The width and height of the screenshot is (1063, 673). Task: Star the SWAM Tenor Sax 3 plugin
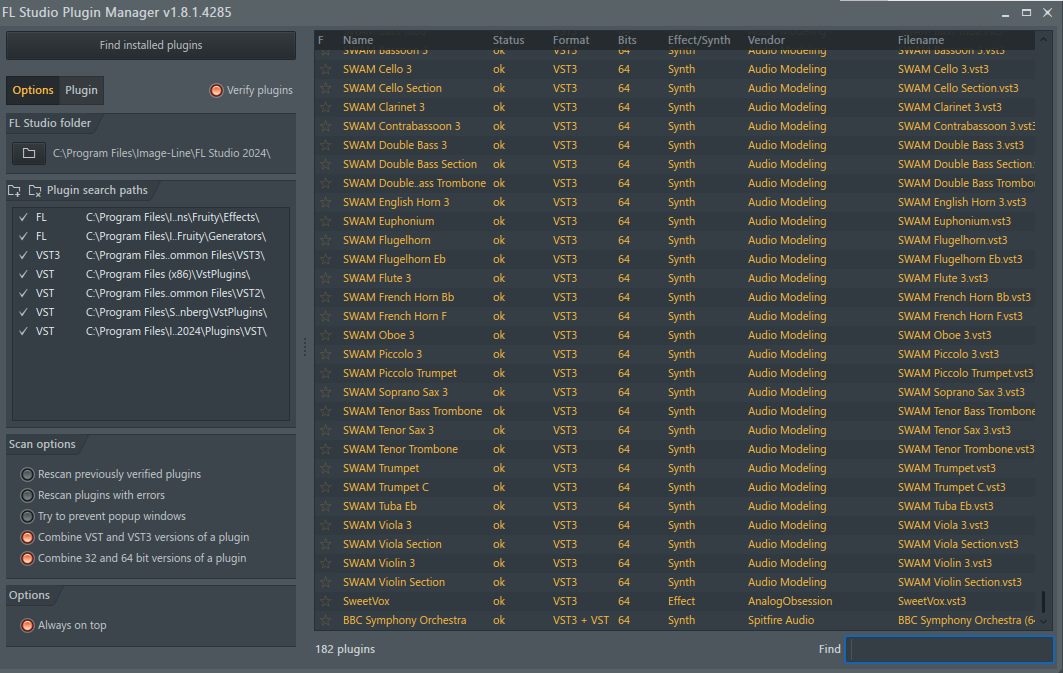326,430
